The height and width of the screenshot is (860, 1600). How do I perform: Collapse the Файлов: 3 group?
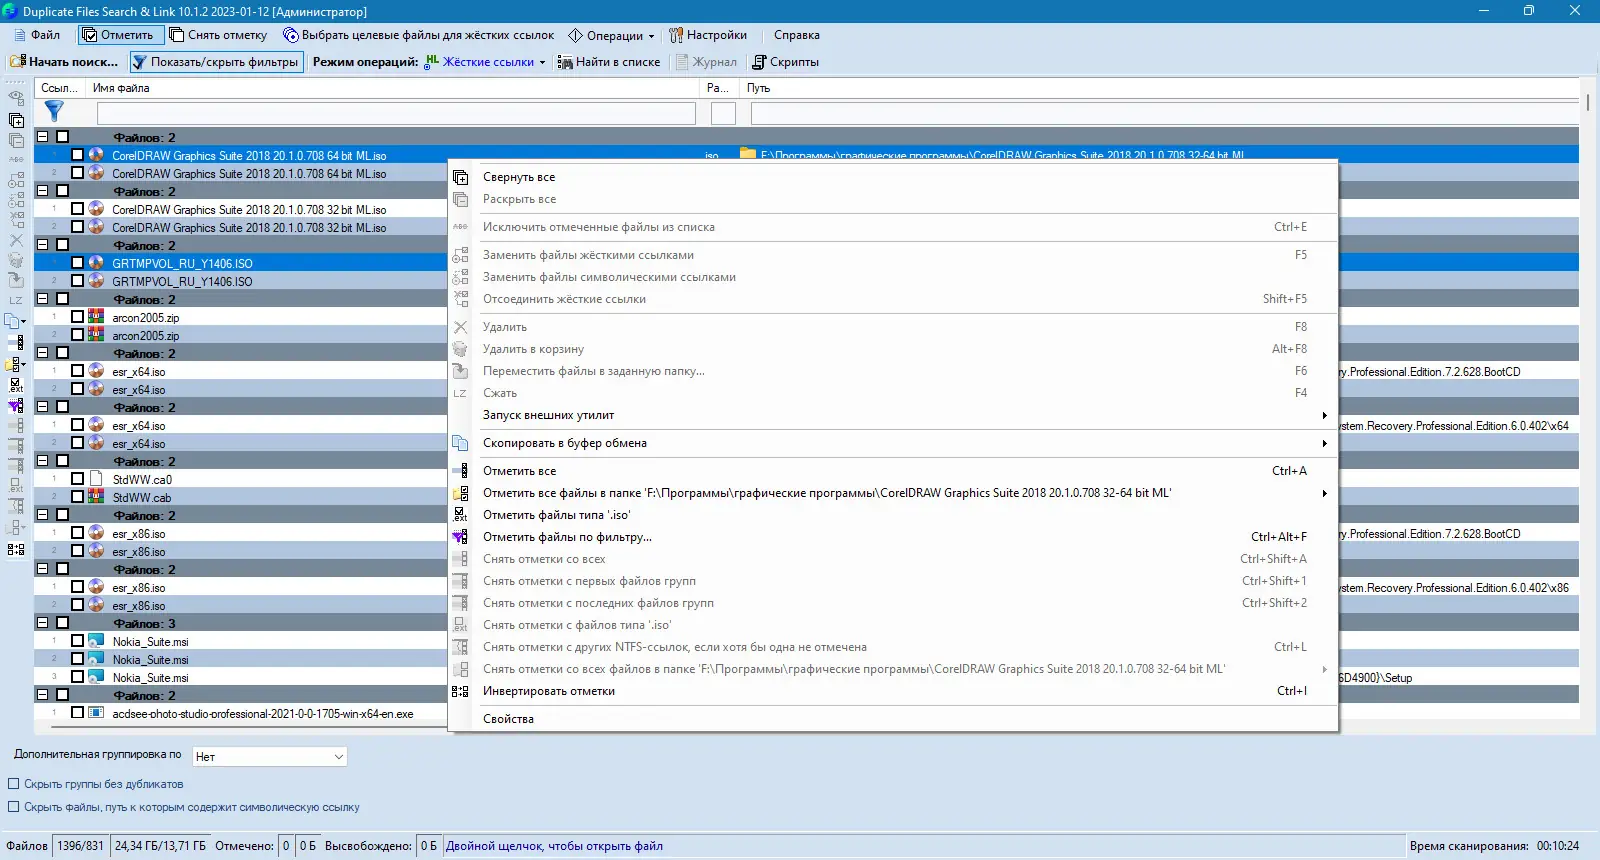tap(43, 623)
